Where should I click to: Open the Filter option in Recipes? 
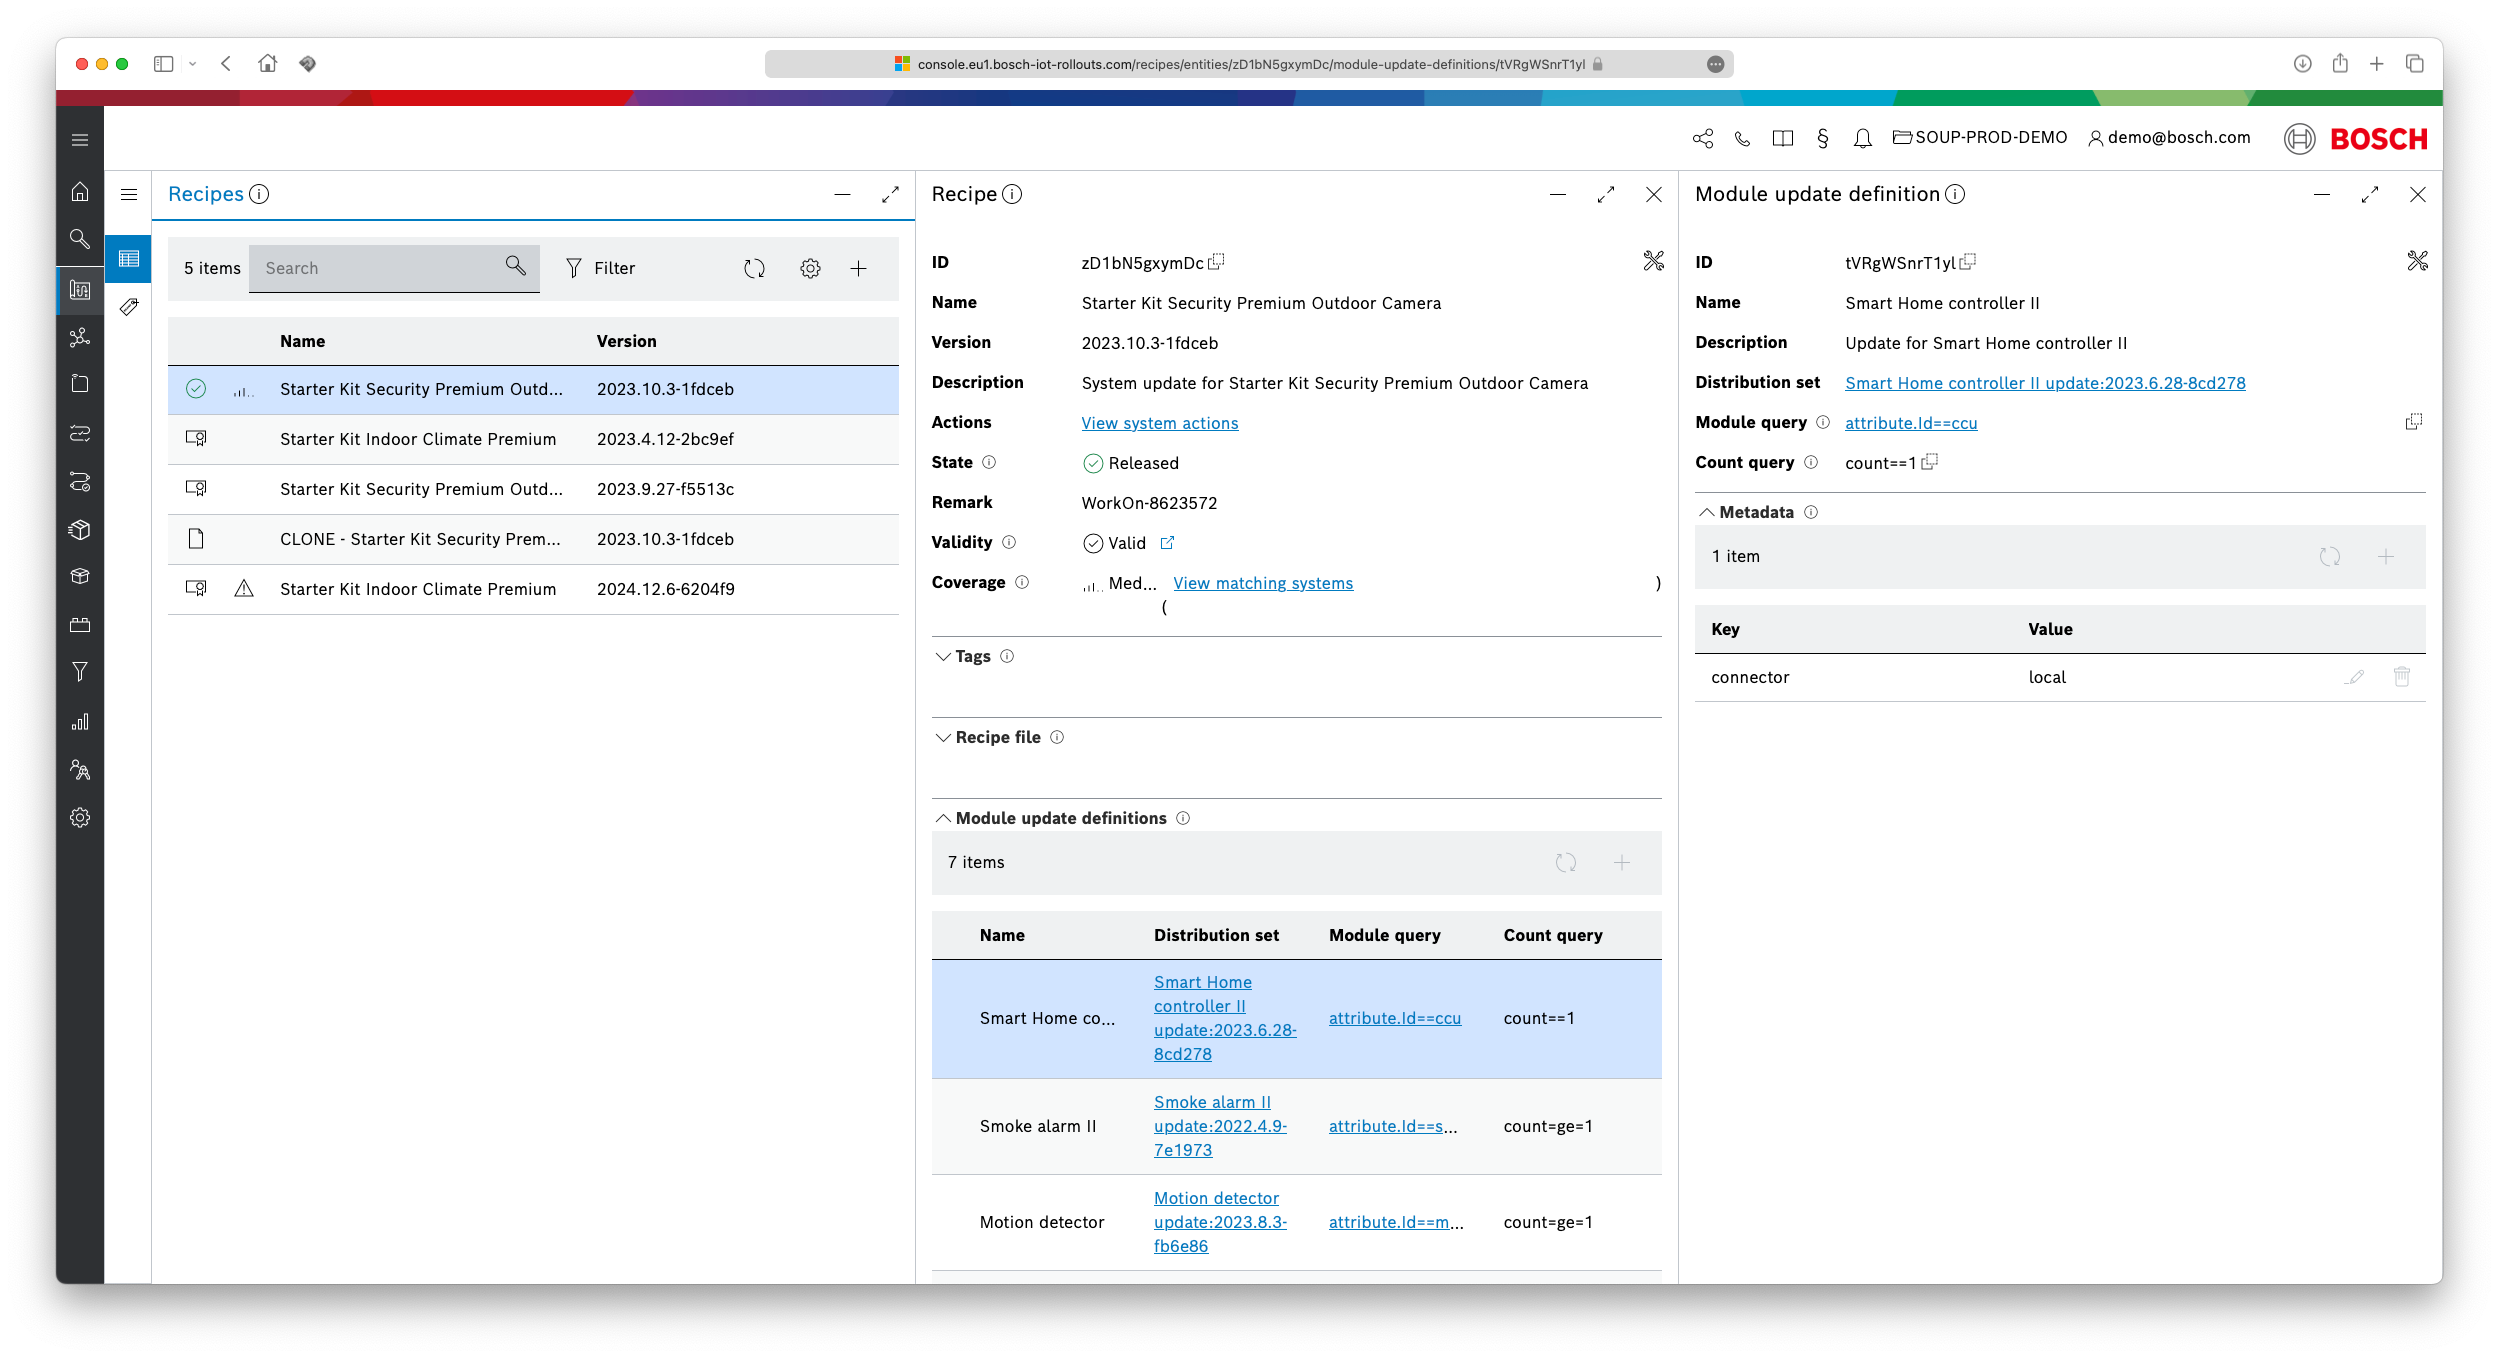click(600, 268)
